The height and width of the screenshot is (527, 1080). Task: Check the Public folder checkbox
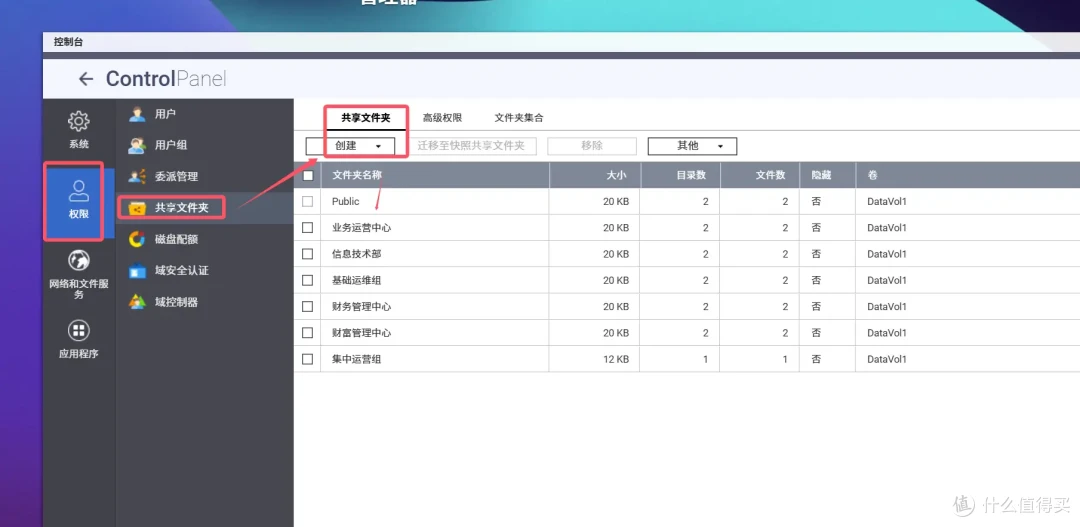pyautogui.click(x=308, y=201)
